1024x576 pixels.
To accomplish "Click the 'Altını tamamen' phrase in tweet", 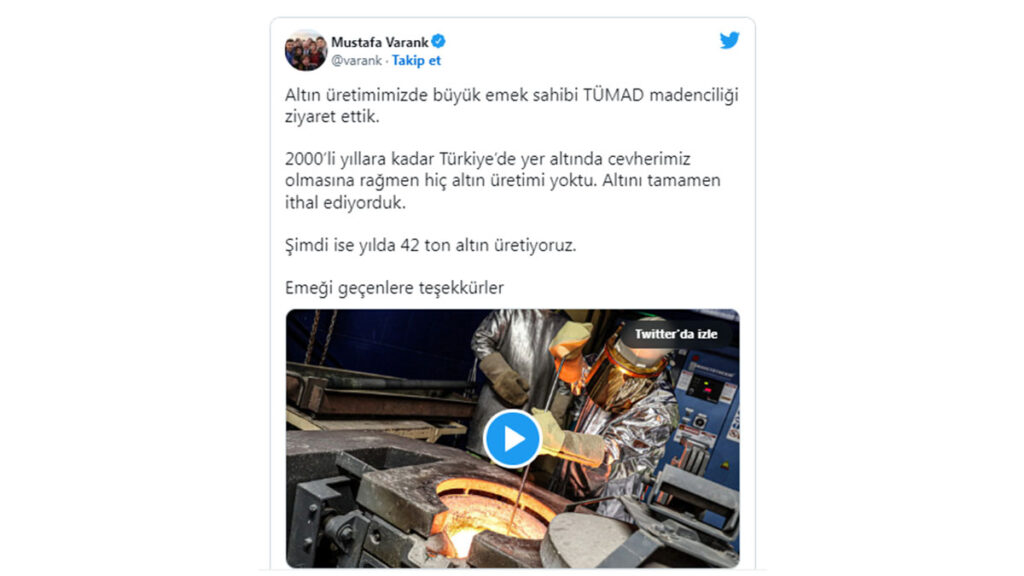I will click(x=661, y=181).
